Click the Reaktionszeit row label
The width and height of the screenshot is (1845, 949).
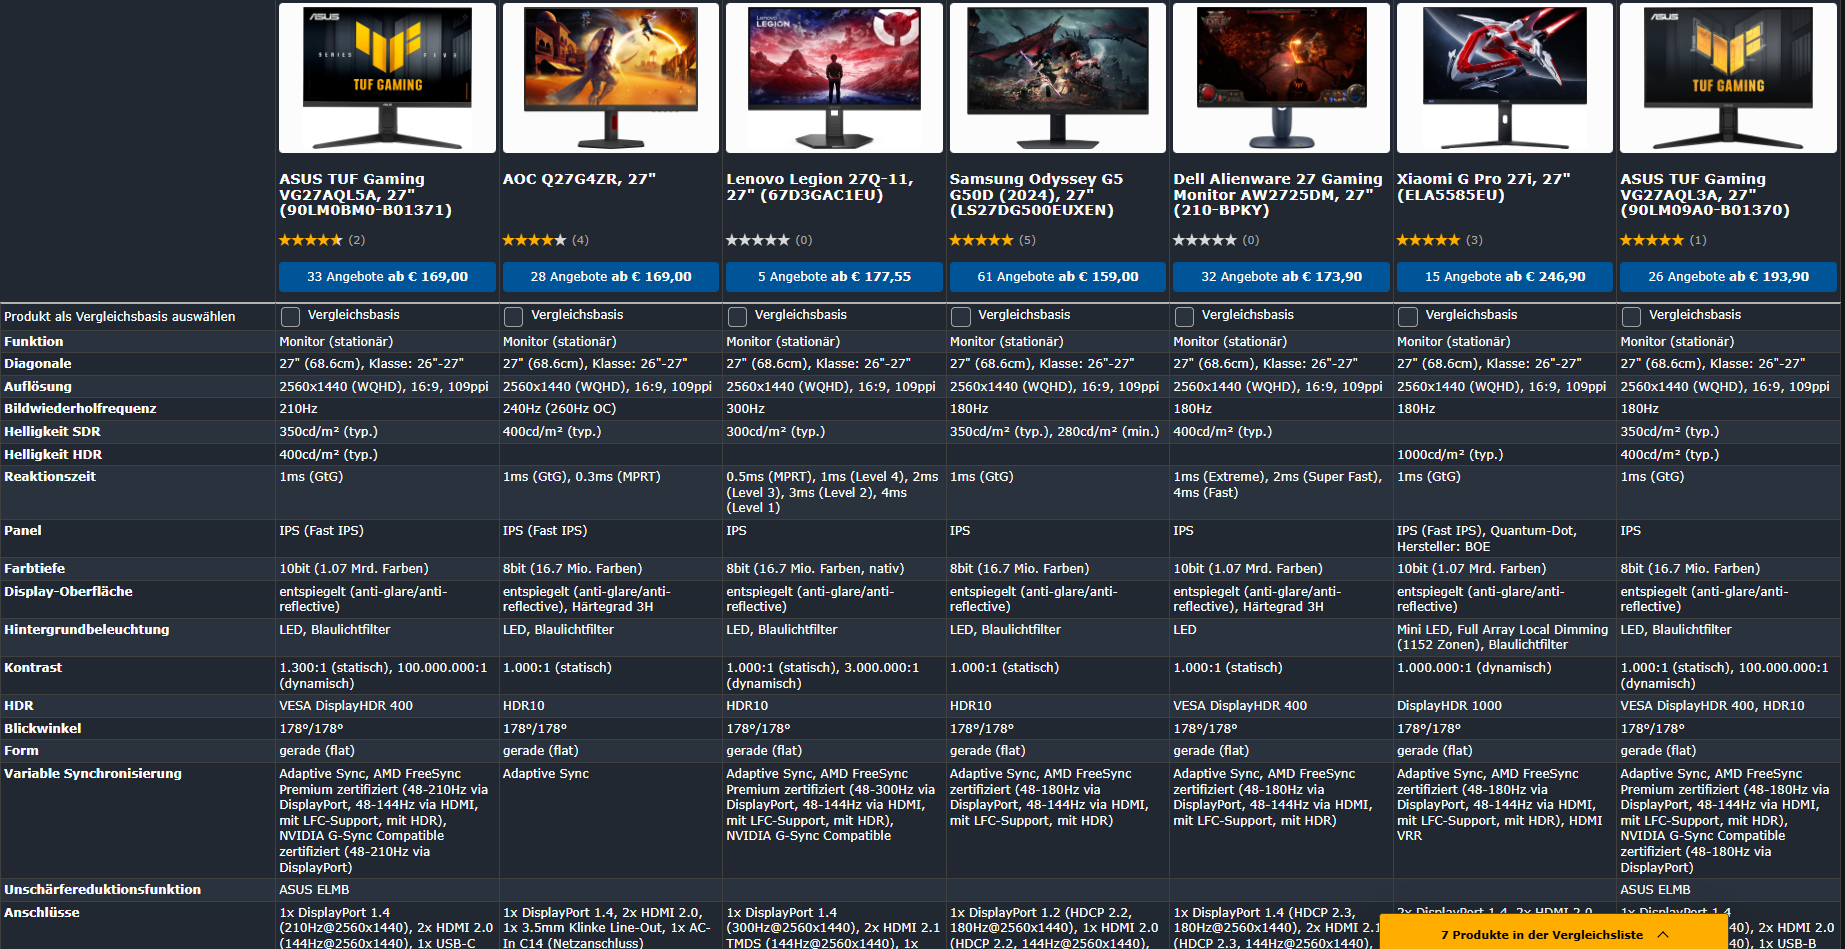coord(50,477)
